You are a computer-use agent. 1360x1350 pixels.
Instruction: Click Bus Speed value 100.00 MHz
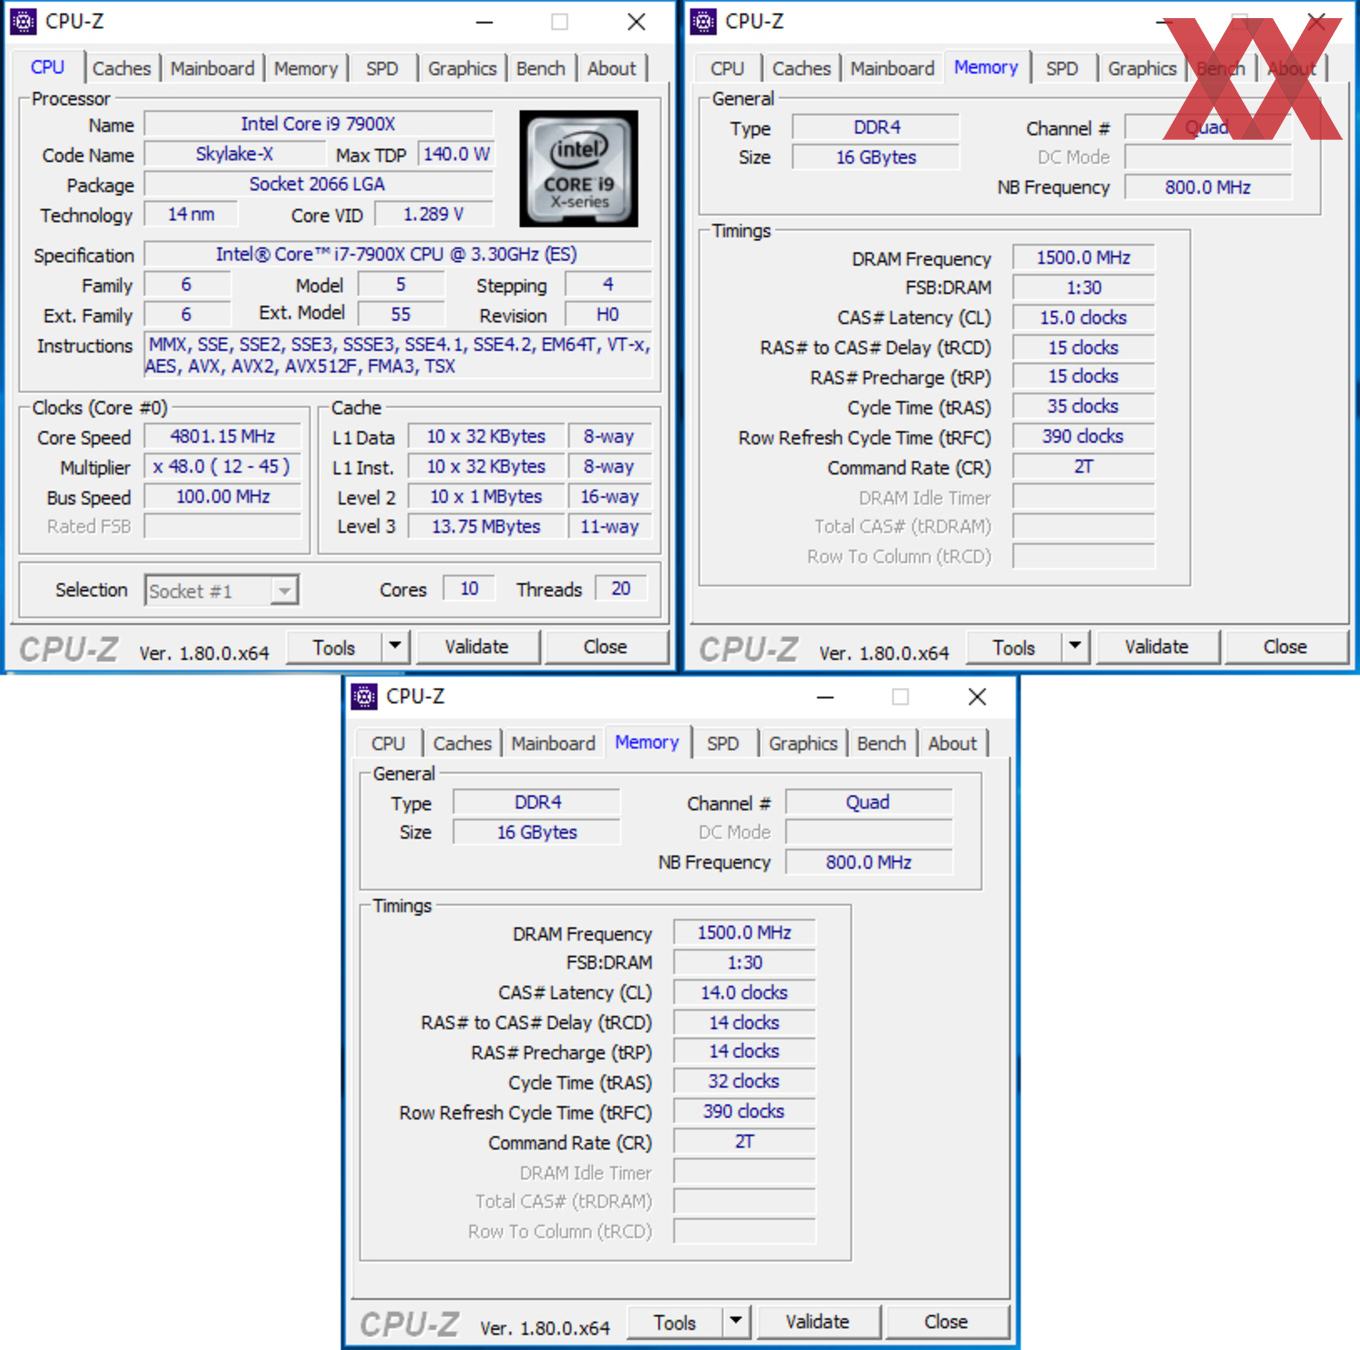[x=222, y=497]
